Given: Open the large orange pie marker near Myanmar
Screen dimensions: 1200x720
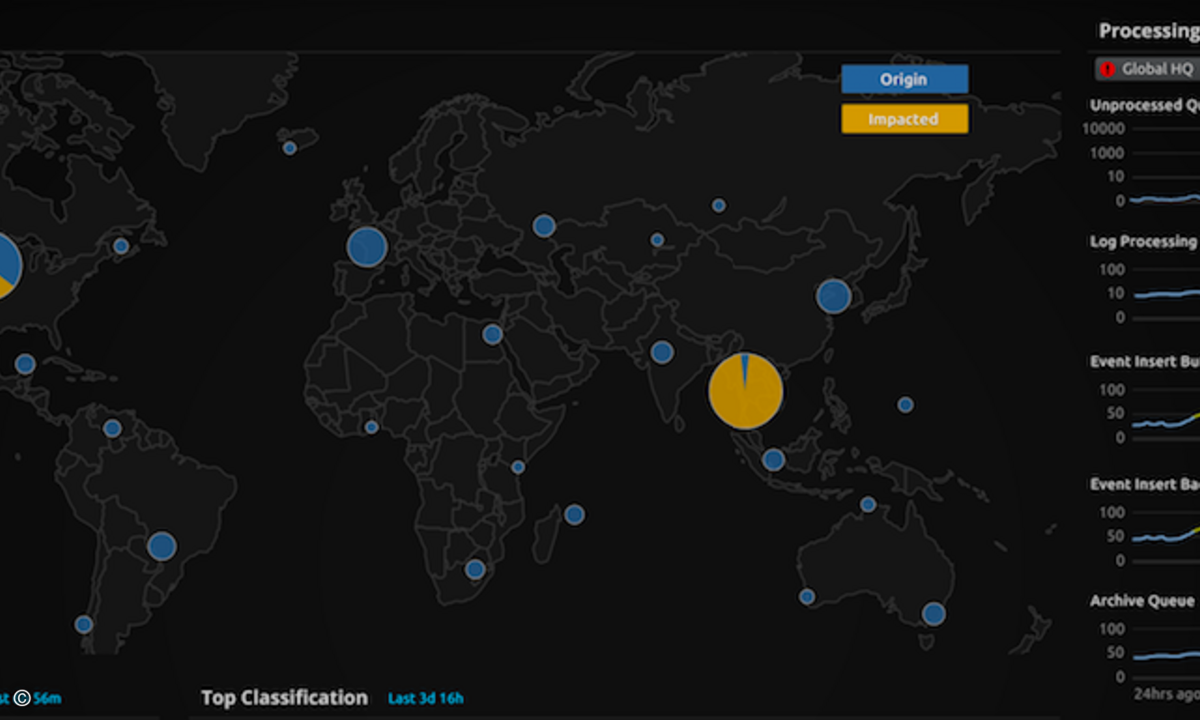Looking at the screenshot, I should pyautogui.click(x=745, y=391).
